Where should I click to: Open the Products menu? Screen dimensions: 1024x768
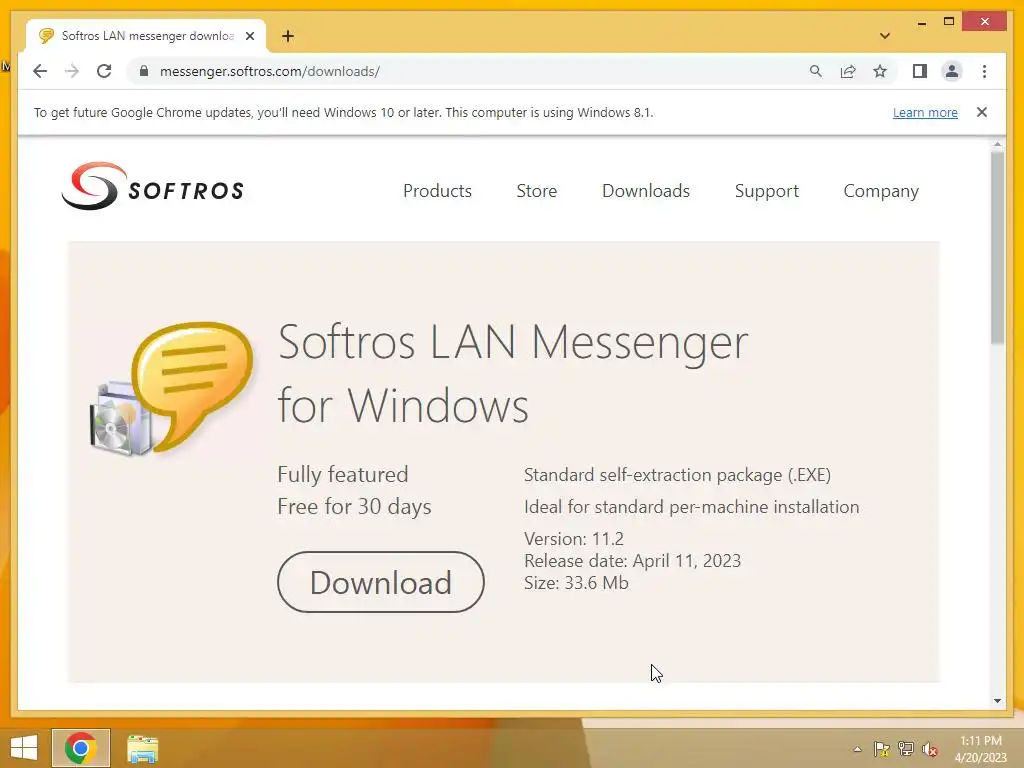[x=437, y=191]
